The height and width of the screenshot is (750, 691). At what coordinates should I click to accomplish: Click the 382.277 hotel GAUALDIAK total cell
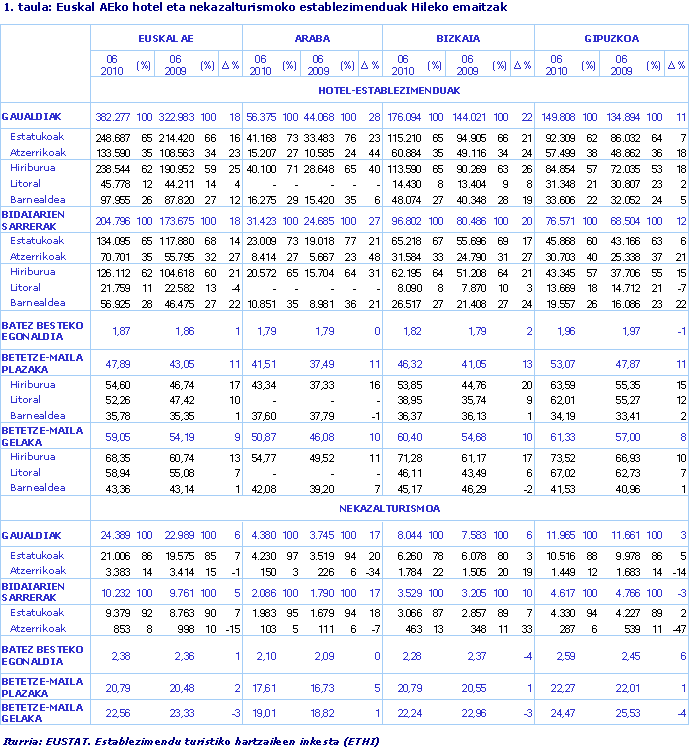(113, 117)
